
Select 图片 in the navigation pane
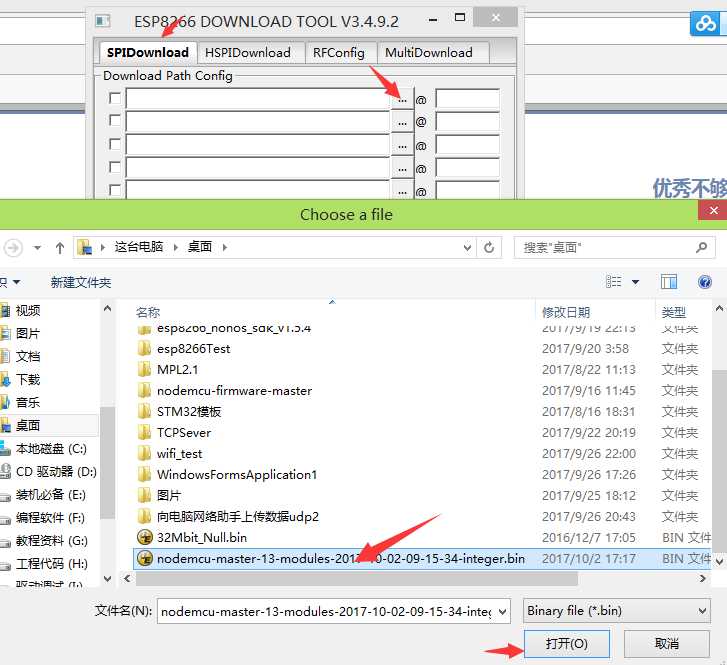pos(28,333)
